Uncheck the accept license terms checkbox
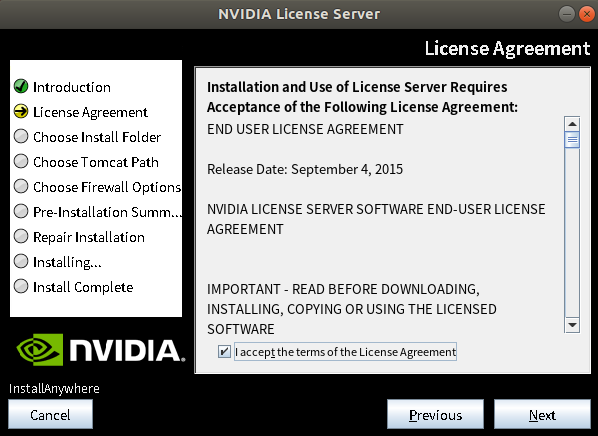The width and height of the screenshot is (598, 436). 224,351
